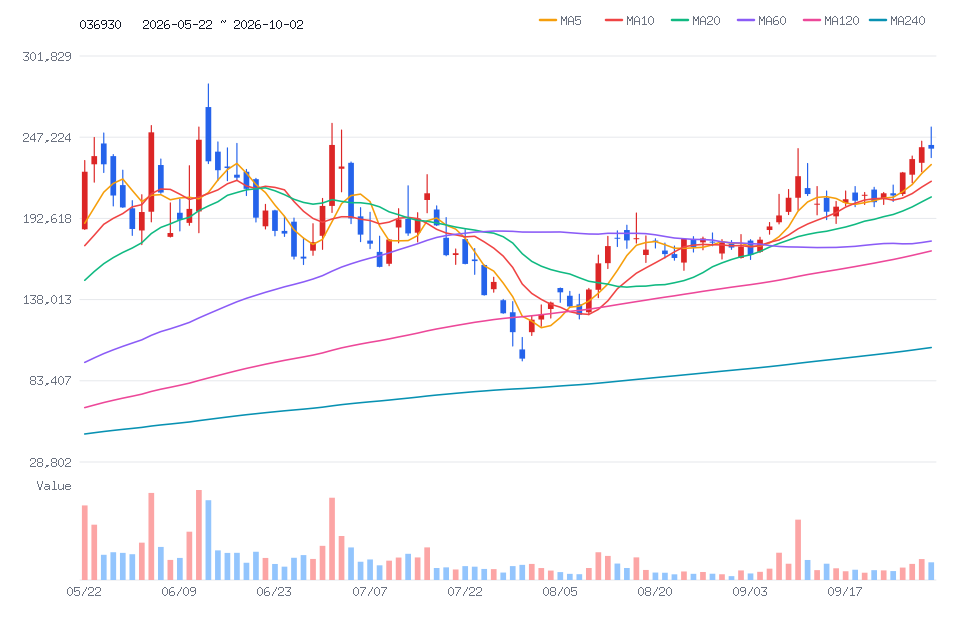Image resolution: width=960 pixels, height=620 pixels.
Task: Click the 83,407 price axis label
Action: pyautogui.click(x=51, y=381)
